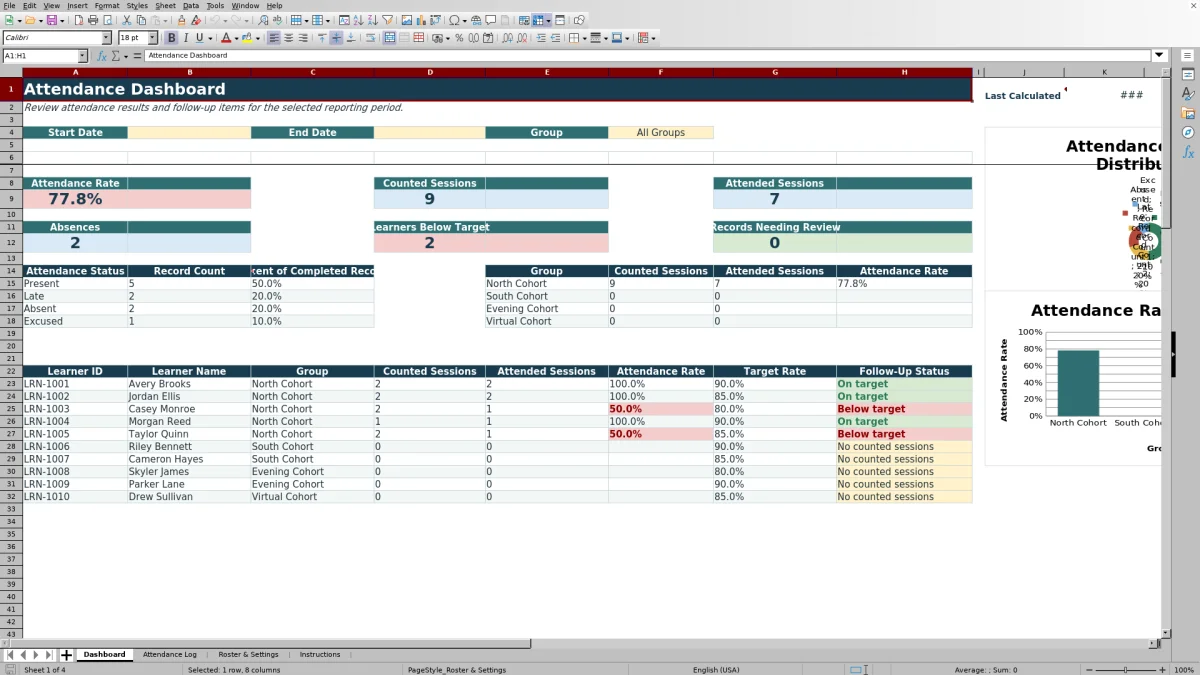Click the Sort Ascending icon
Screen dimensions: 1200x675
(360, 20)
